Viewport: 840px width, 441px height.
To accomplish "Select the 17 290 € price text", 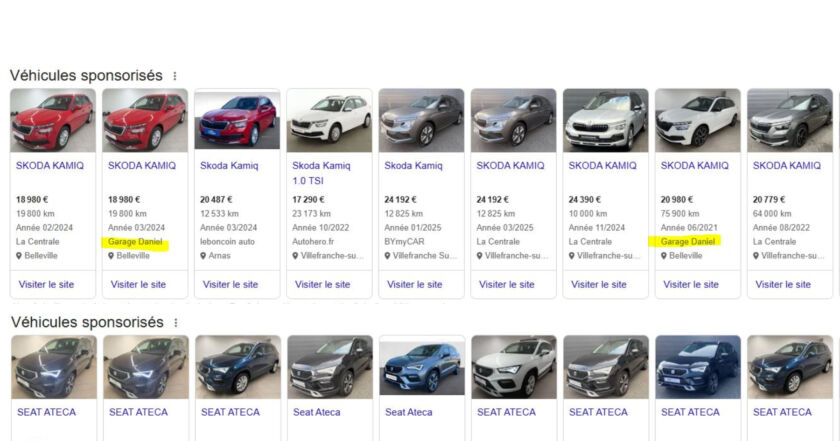I will (x=309, y=199).
